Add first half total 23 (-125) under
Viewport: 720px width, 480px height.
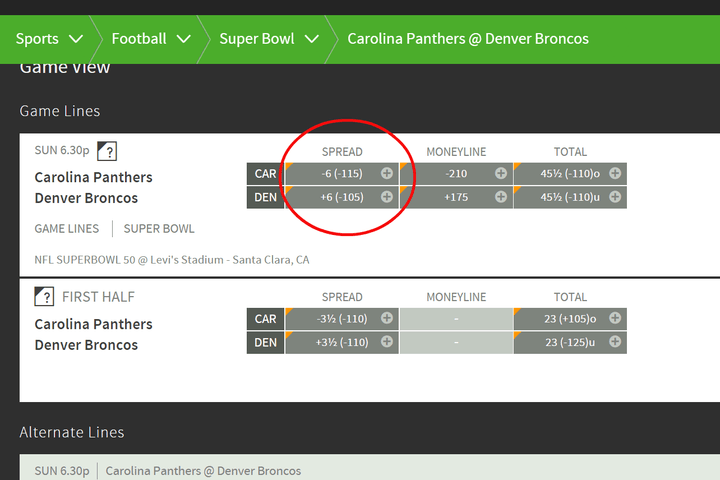tap(570, 342)
